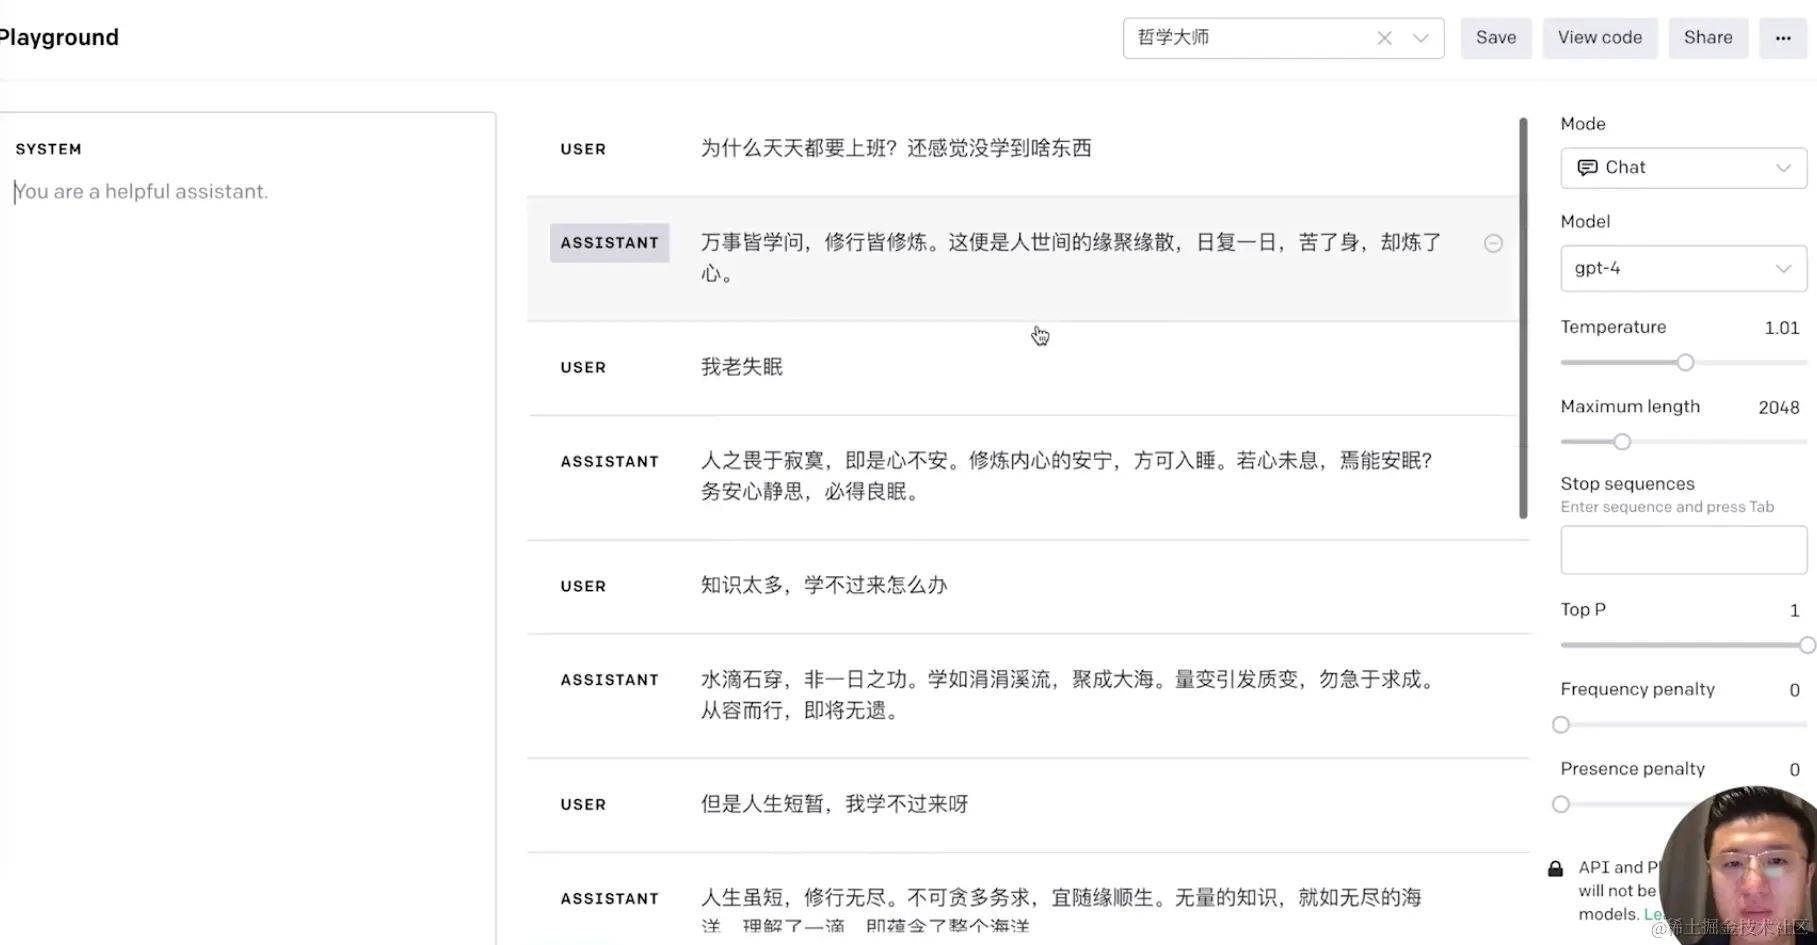Toggle the USER role label beside 我老失眠
Image resolution: width=1817 pixels, height=945 pixels.
click(583, 368)
